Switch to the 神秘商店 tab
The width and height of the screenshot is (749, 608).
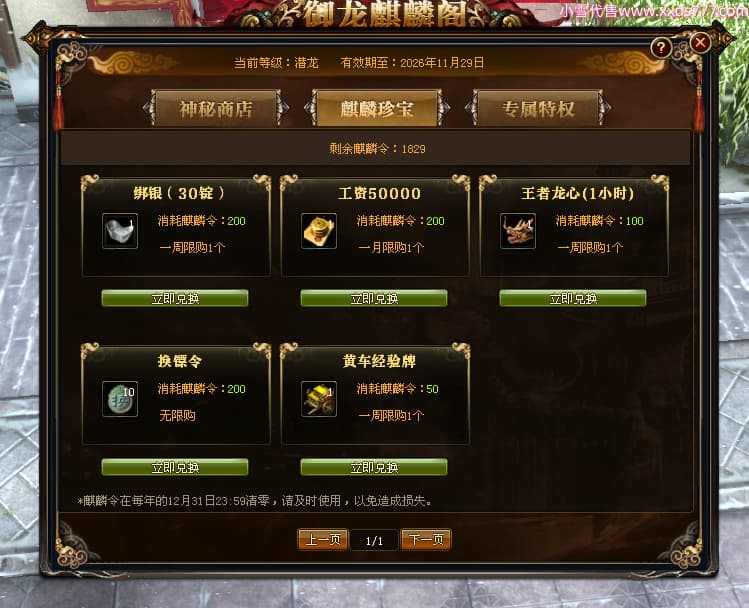(216, 108)
